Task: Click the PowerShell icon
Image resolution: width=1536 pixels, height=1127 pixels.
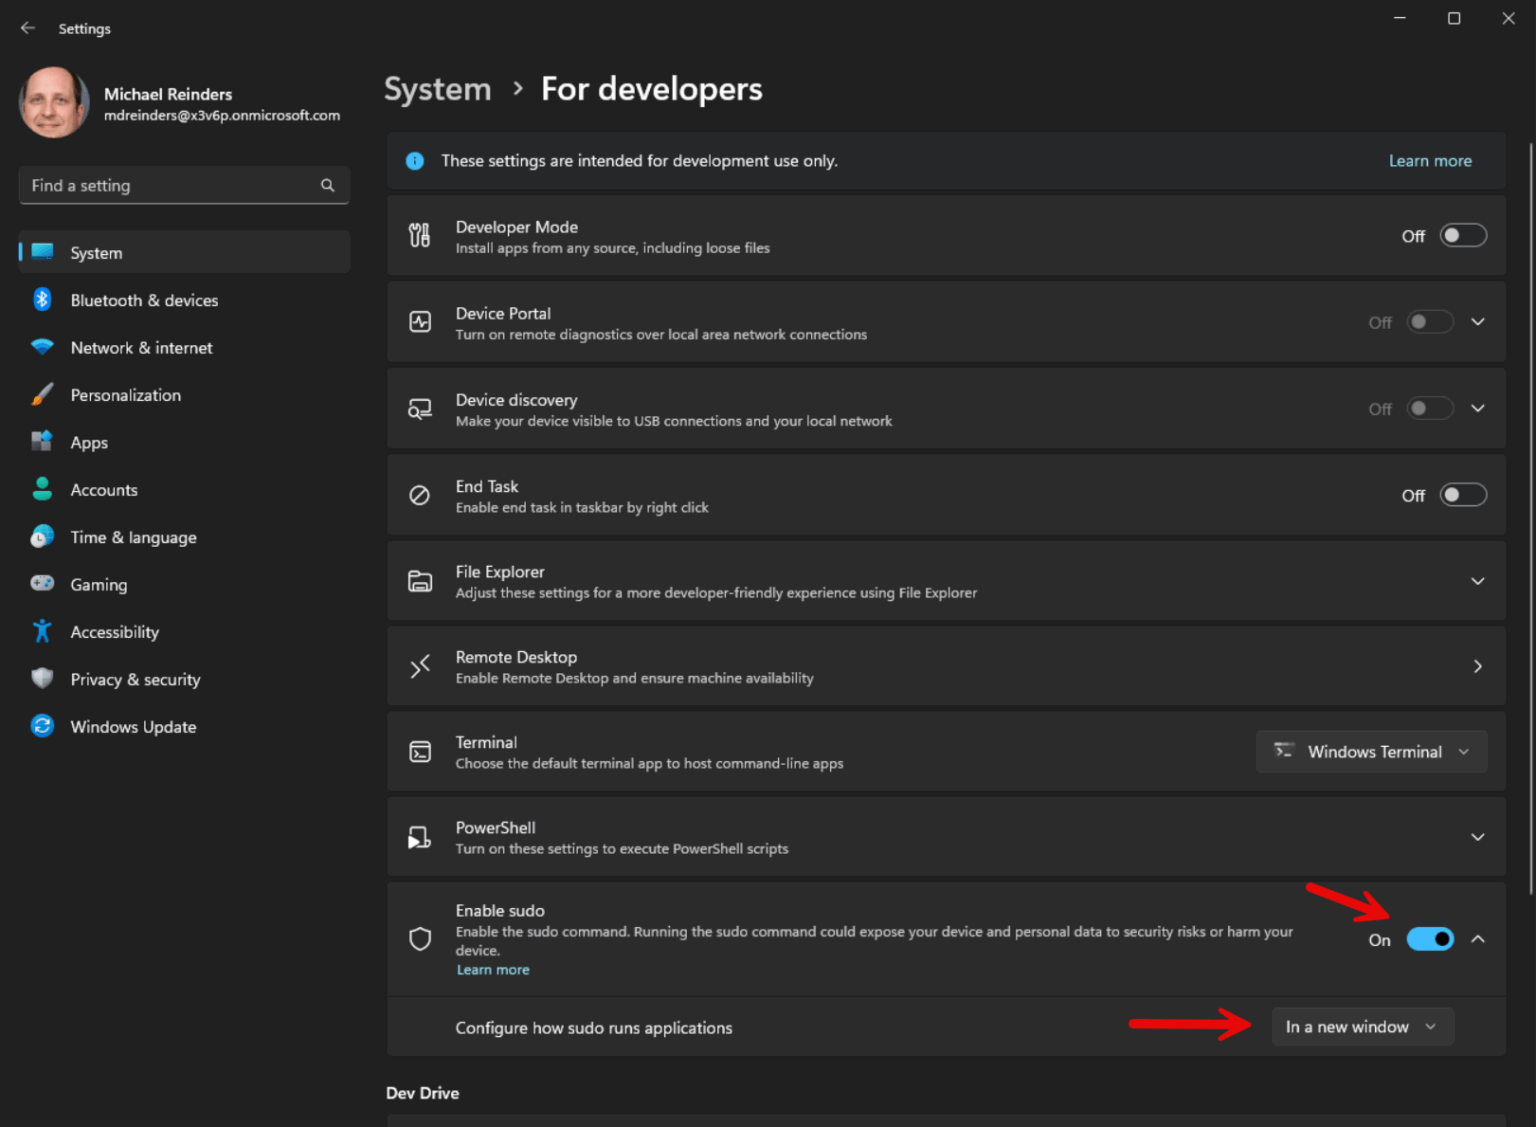Action: click(419, 837)
